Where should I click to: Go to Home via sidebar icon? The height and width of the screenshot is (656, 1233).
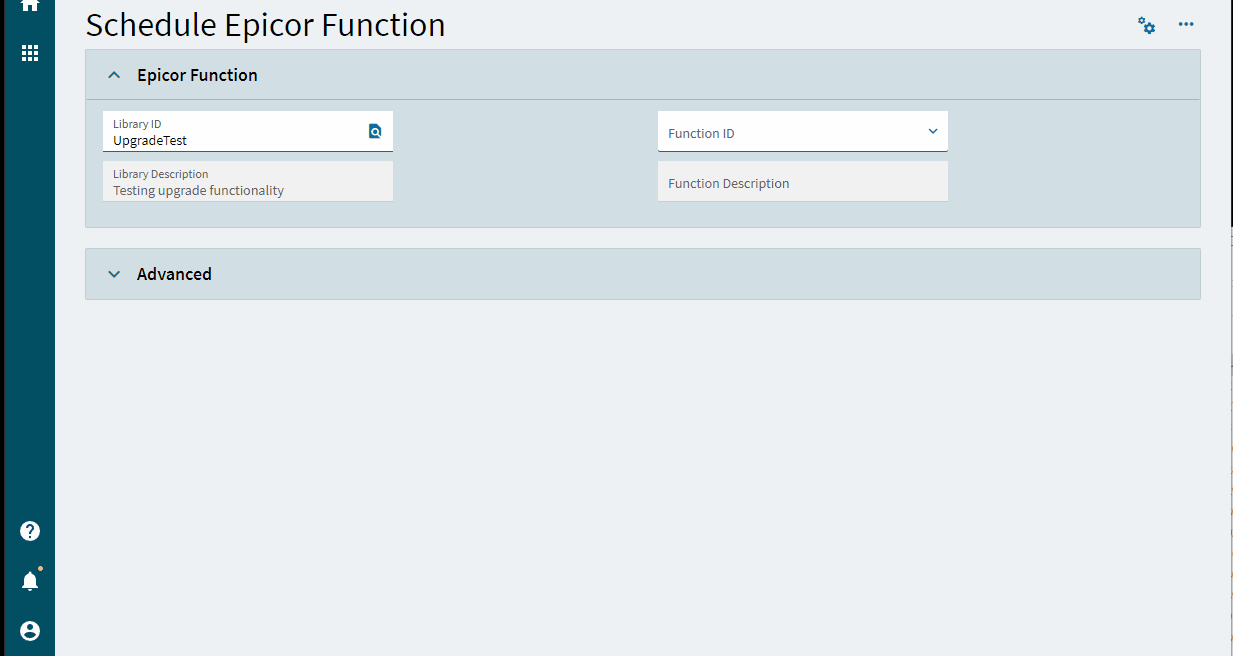coord(30,5)
